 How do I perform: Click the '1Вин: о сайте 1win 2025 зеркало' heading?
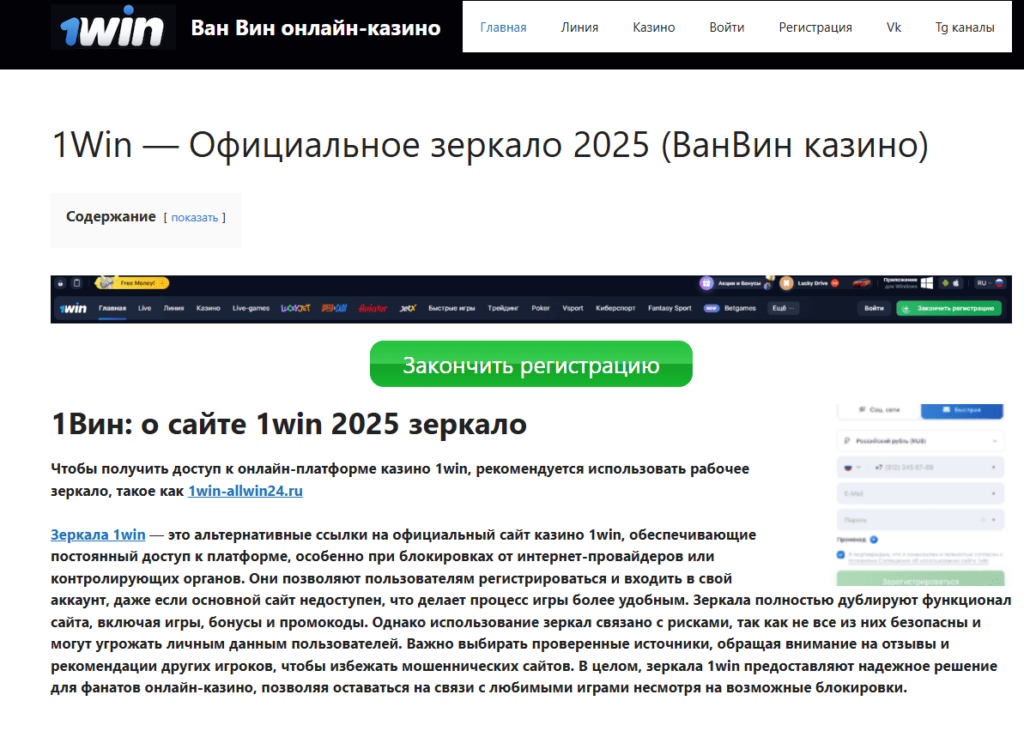[289, 424]
